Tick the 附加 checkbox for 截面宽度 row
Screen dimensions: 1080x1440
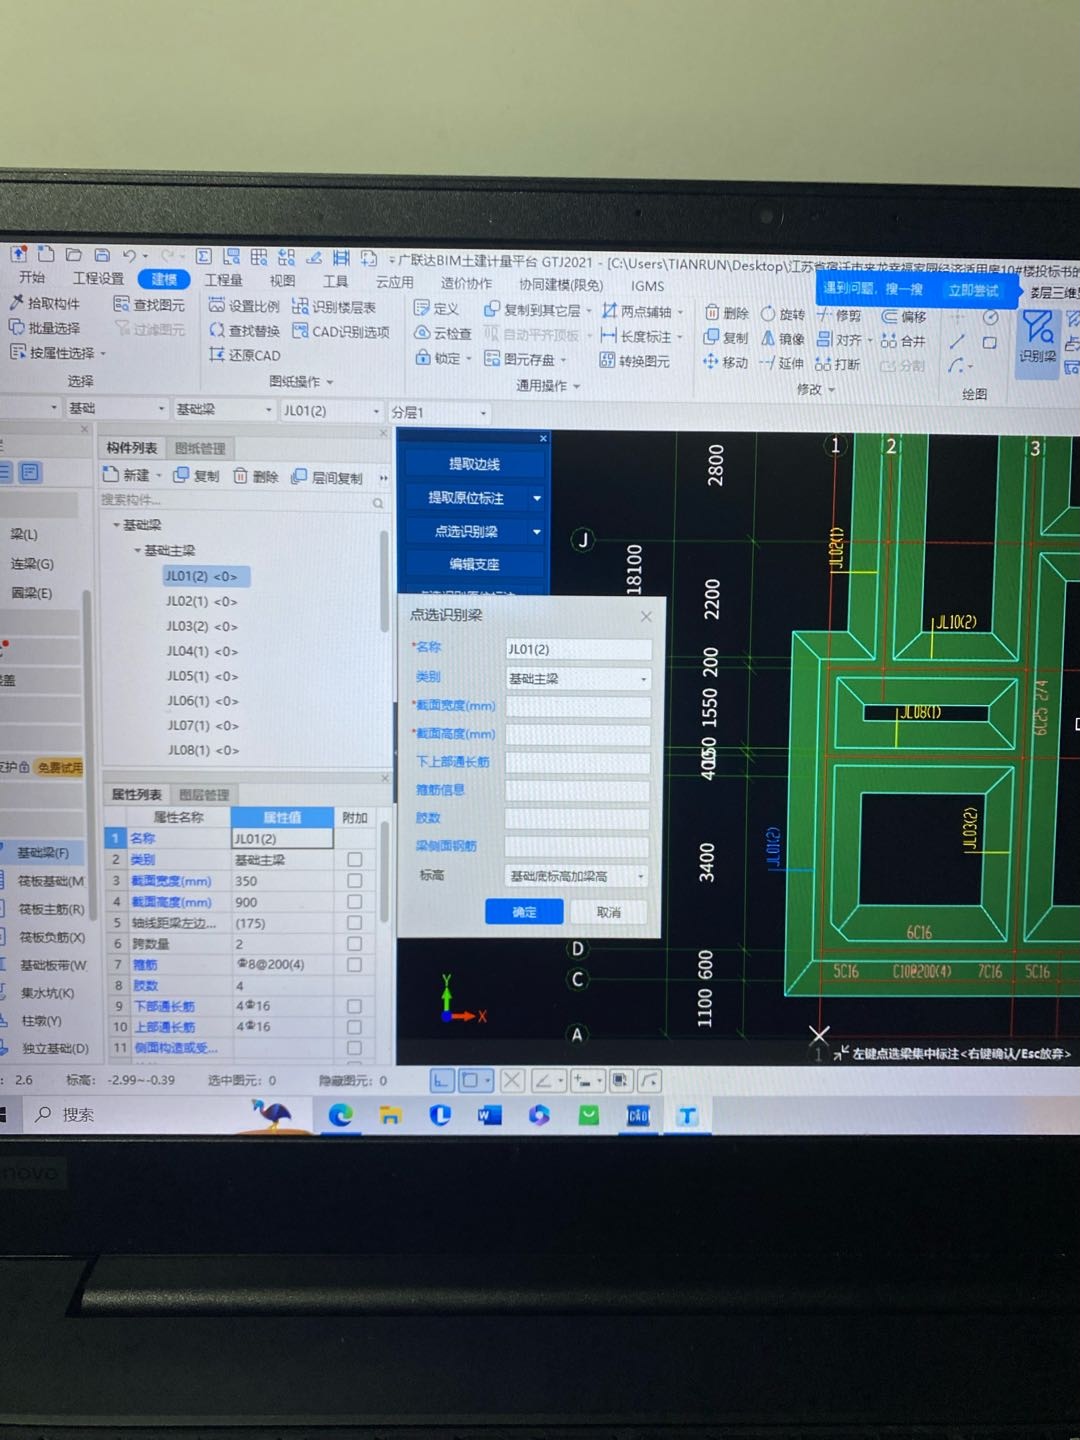pyautogui.click(x=354, y=880)
